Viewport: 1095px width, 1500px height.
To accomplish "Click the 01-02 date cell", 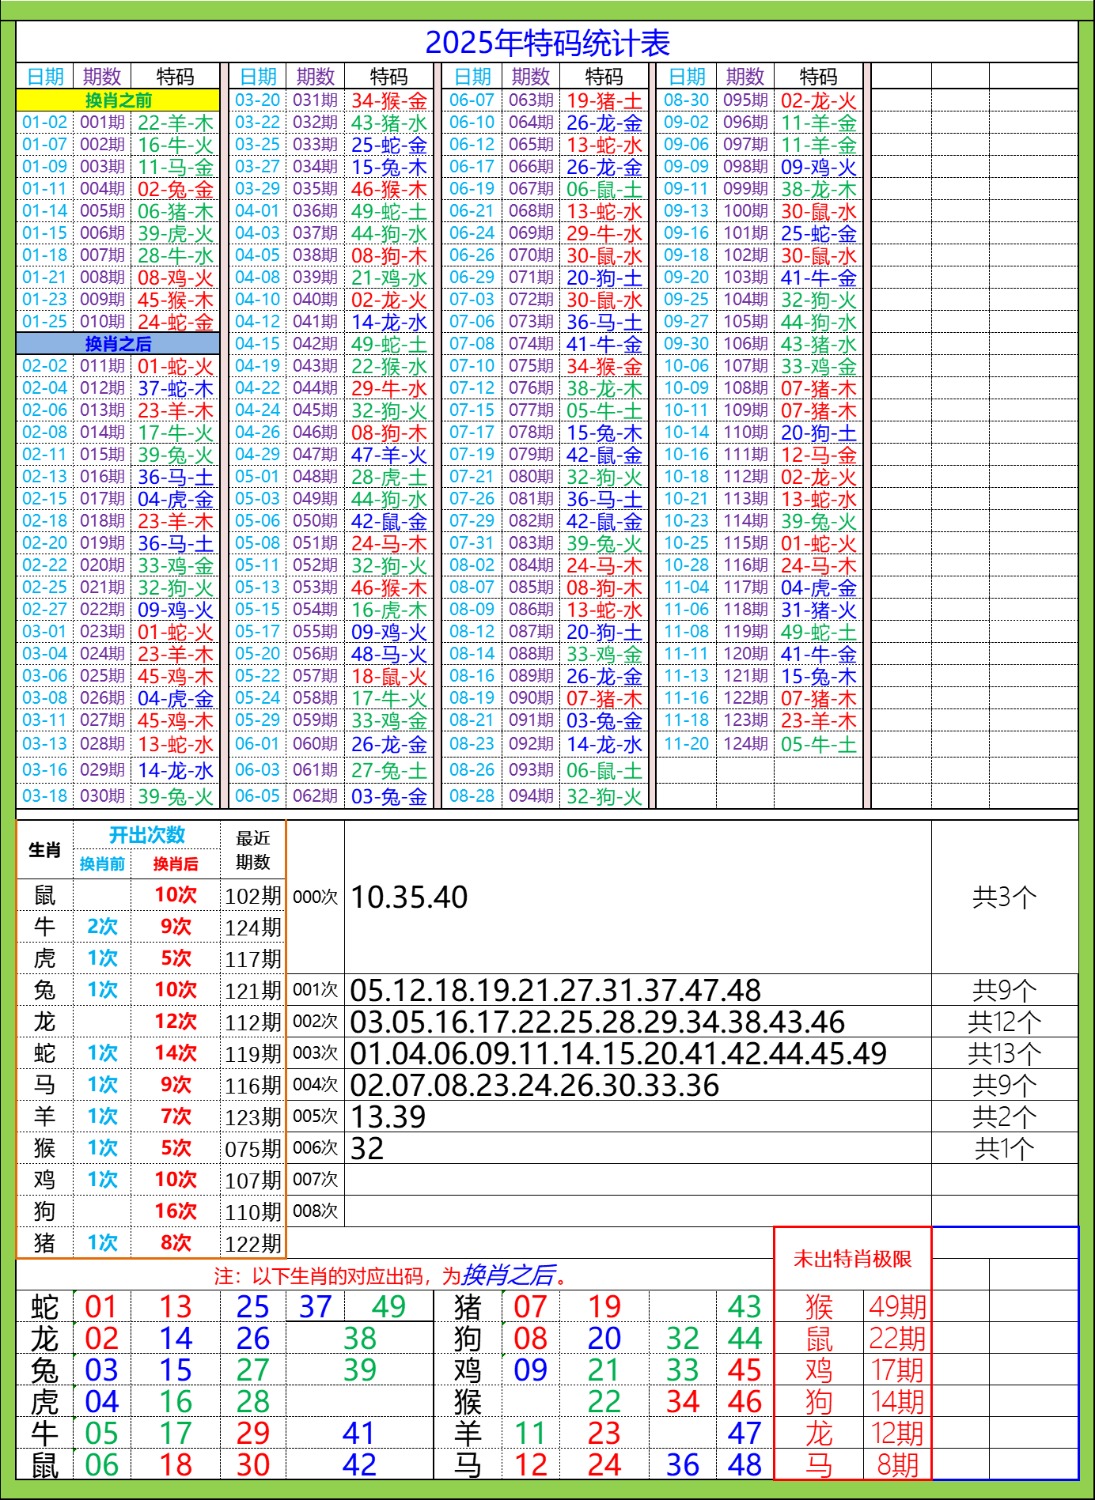I will pos(45,123).
